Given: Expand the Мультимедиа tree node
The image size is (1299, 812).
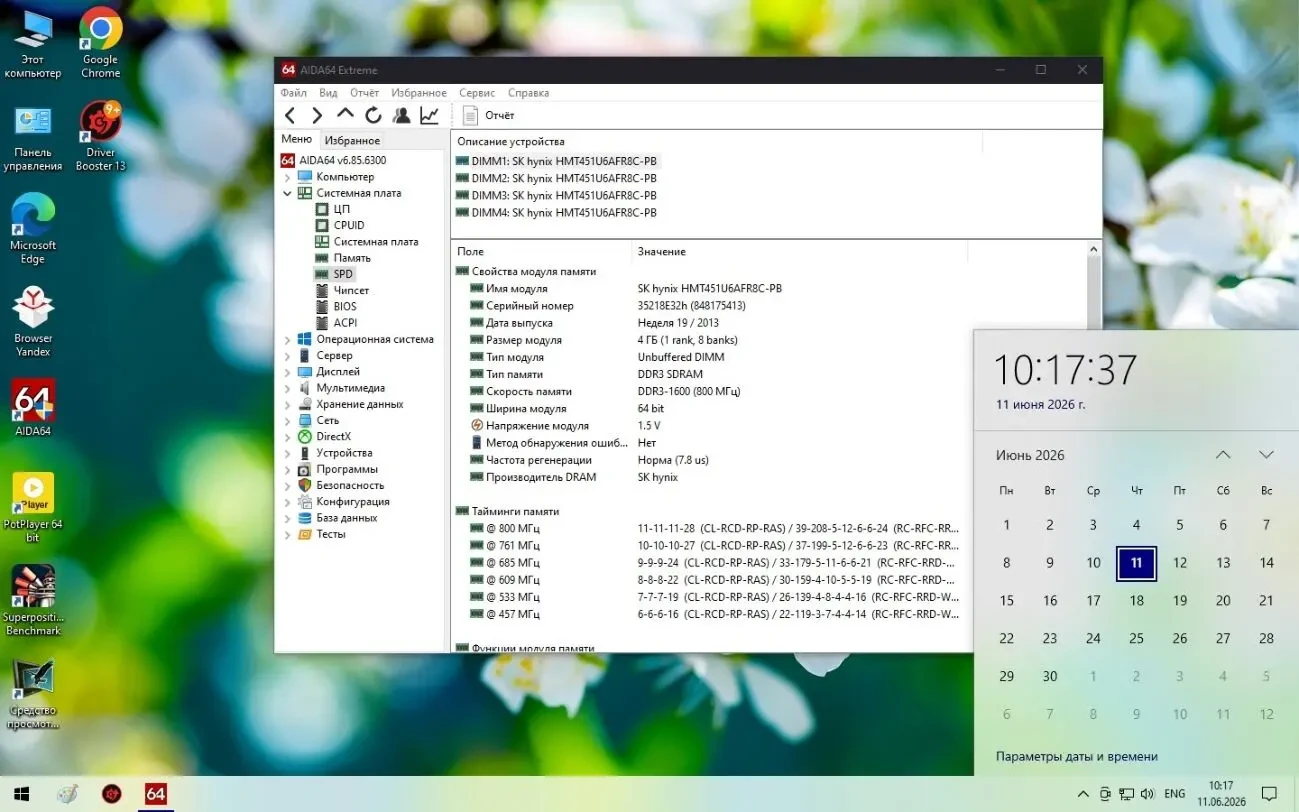Looking at the screenshot, I should pyautogui.click(x=288, y=388).
